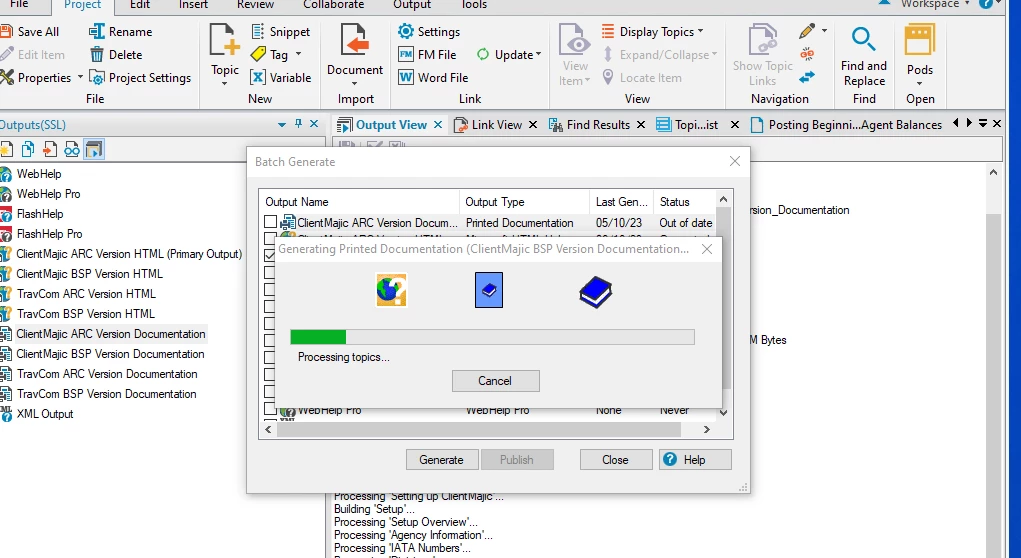Select TravCom ARC Version HTML output

(x=87, y=294)
